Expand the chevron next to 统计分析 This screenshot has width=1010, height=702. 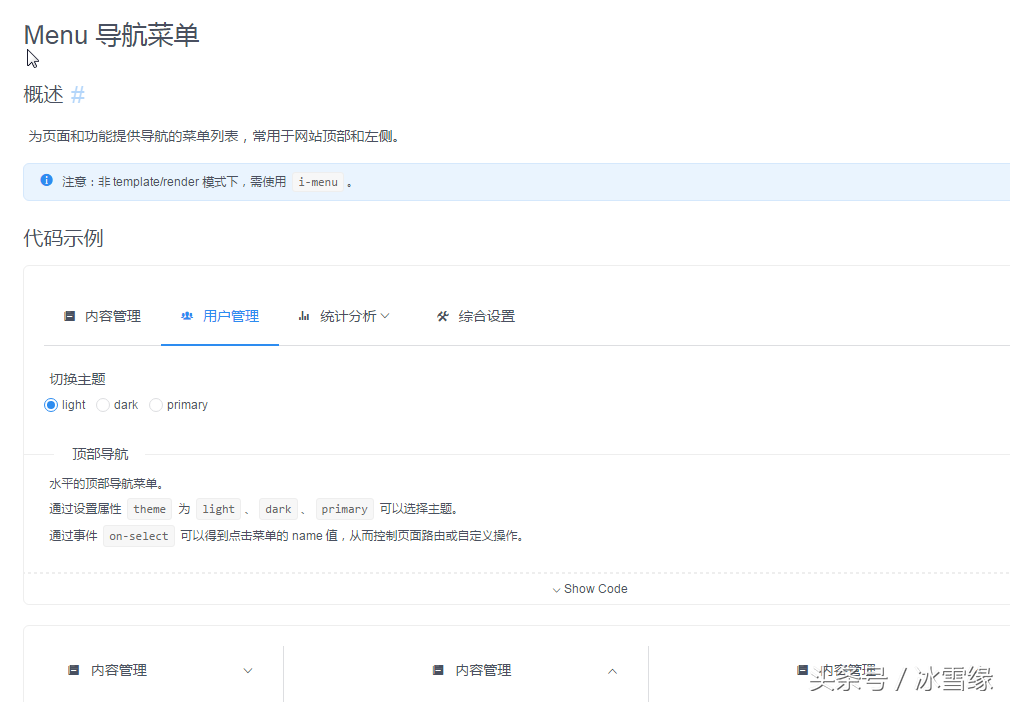(x=385, y=316)
